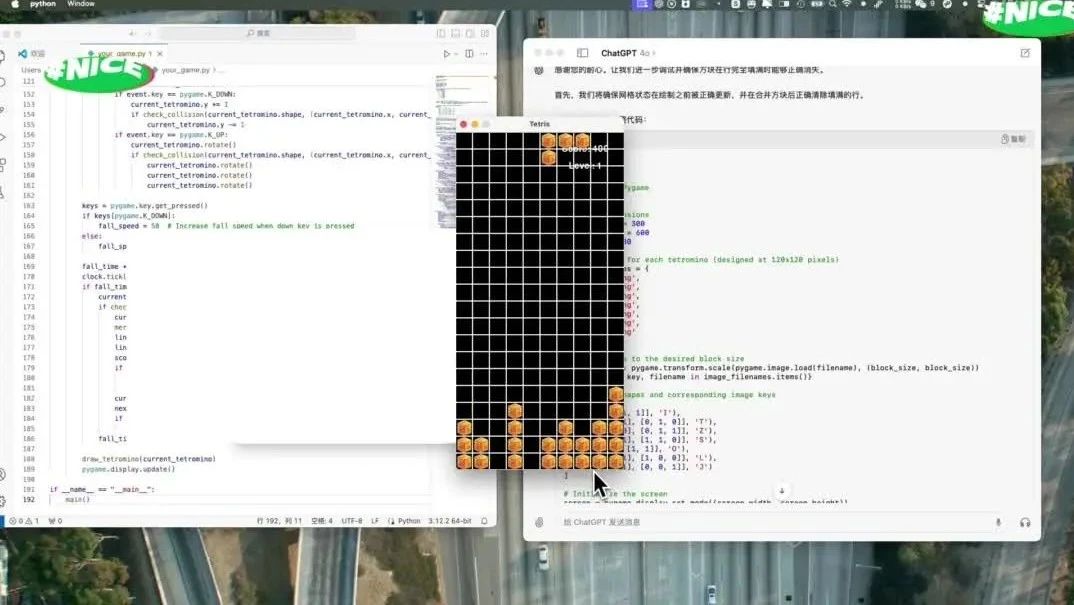1074x605 pixels.
Task: Open the VS Code welcome tab
Action: coord(32,53)
